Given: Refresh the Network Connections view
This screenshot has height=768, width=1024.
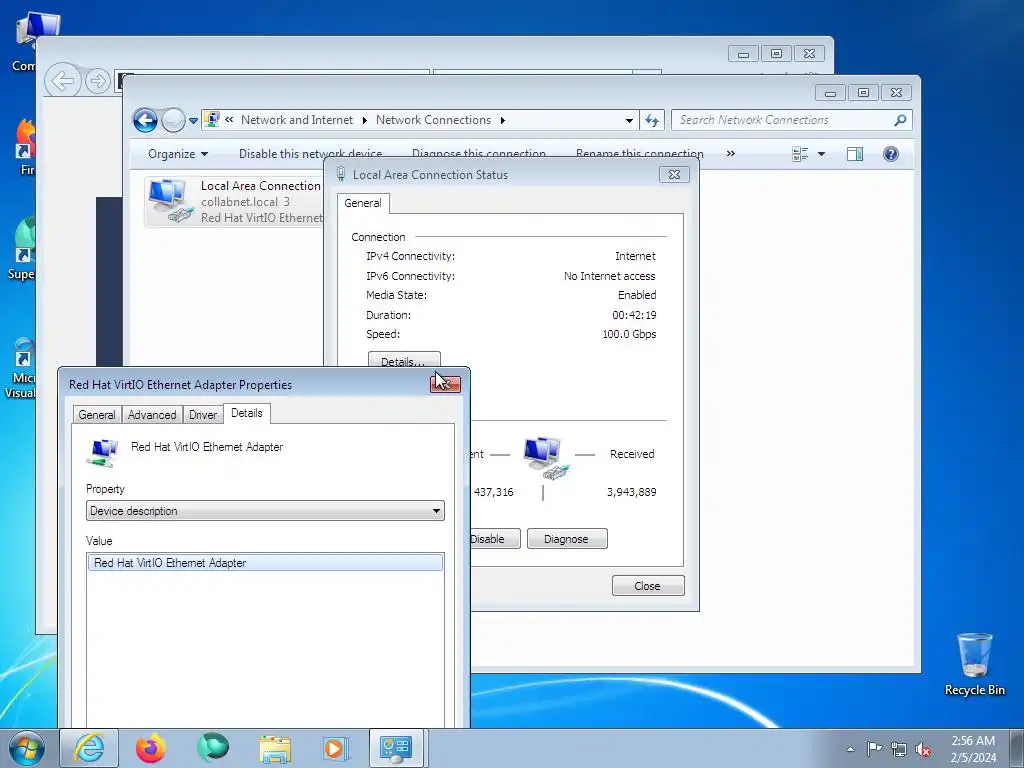Looking at the screenshot, I should [x=652, y=120].
